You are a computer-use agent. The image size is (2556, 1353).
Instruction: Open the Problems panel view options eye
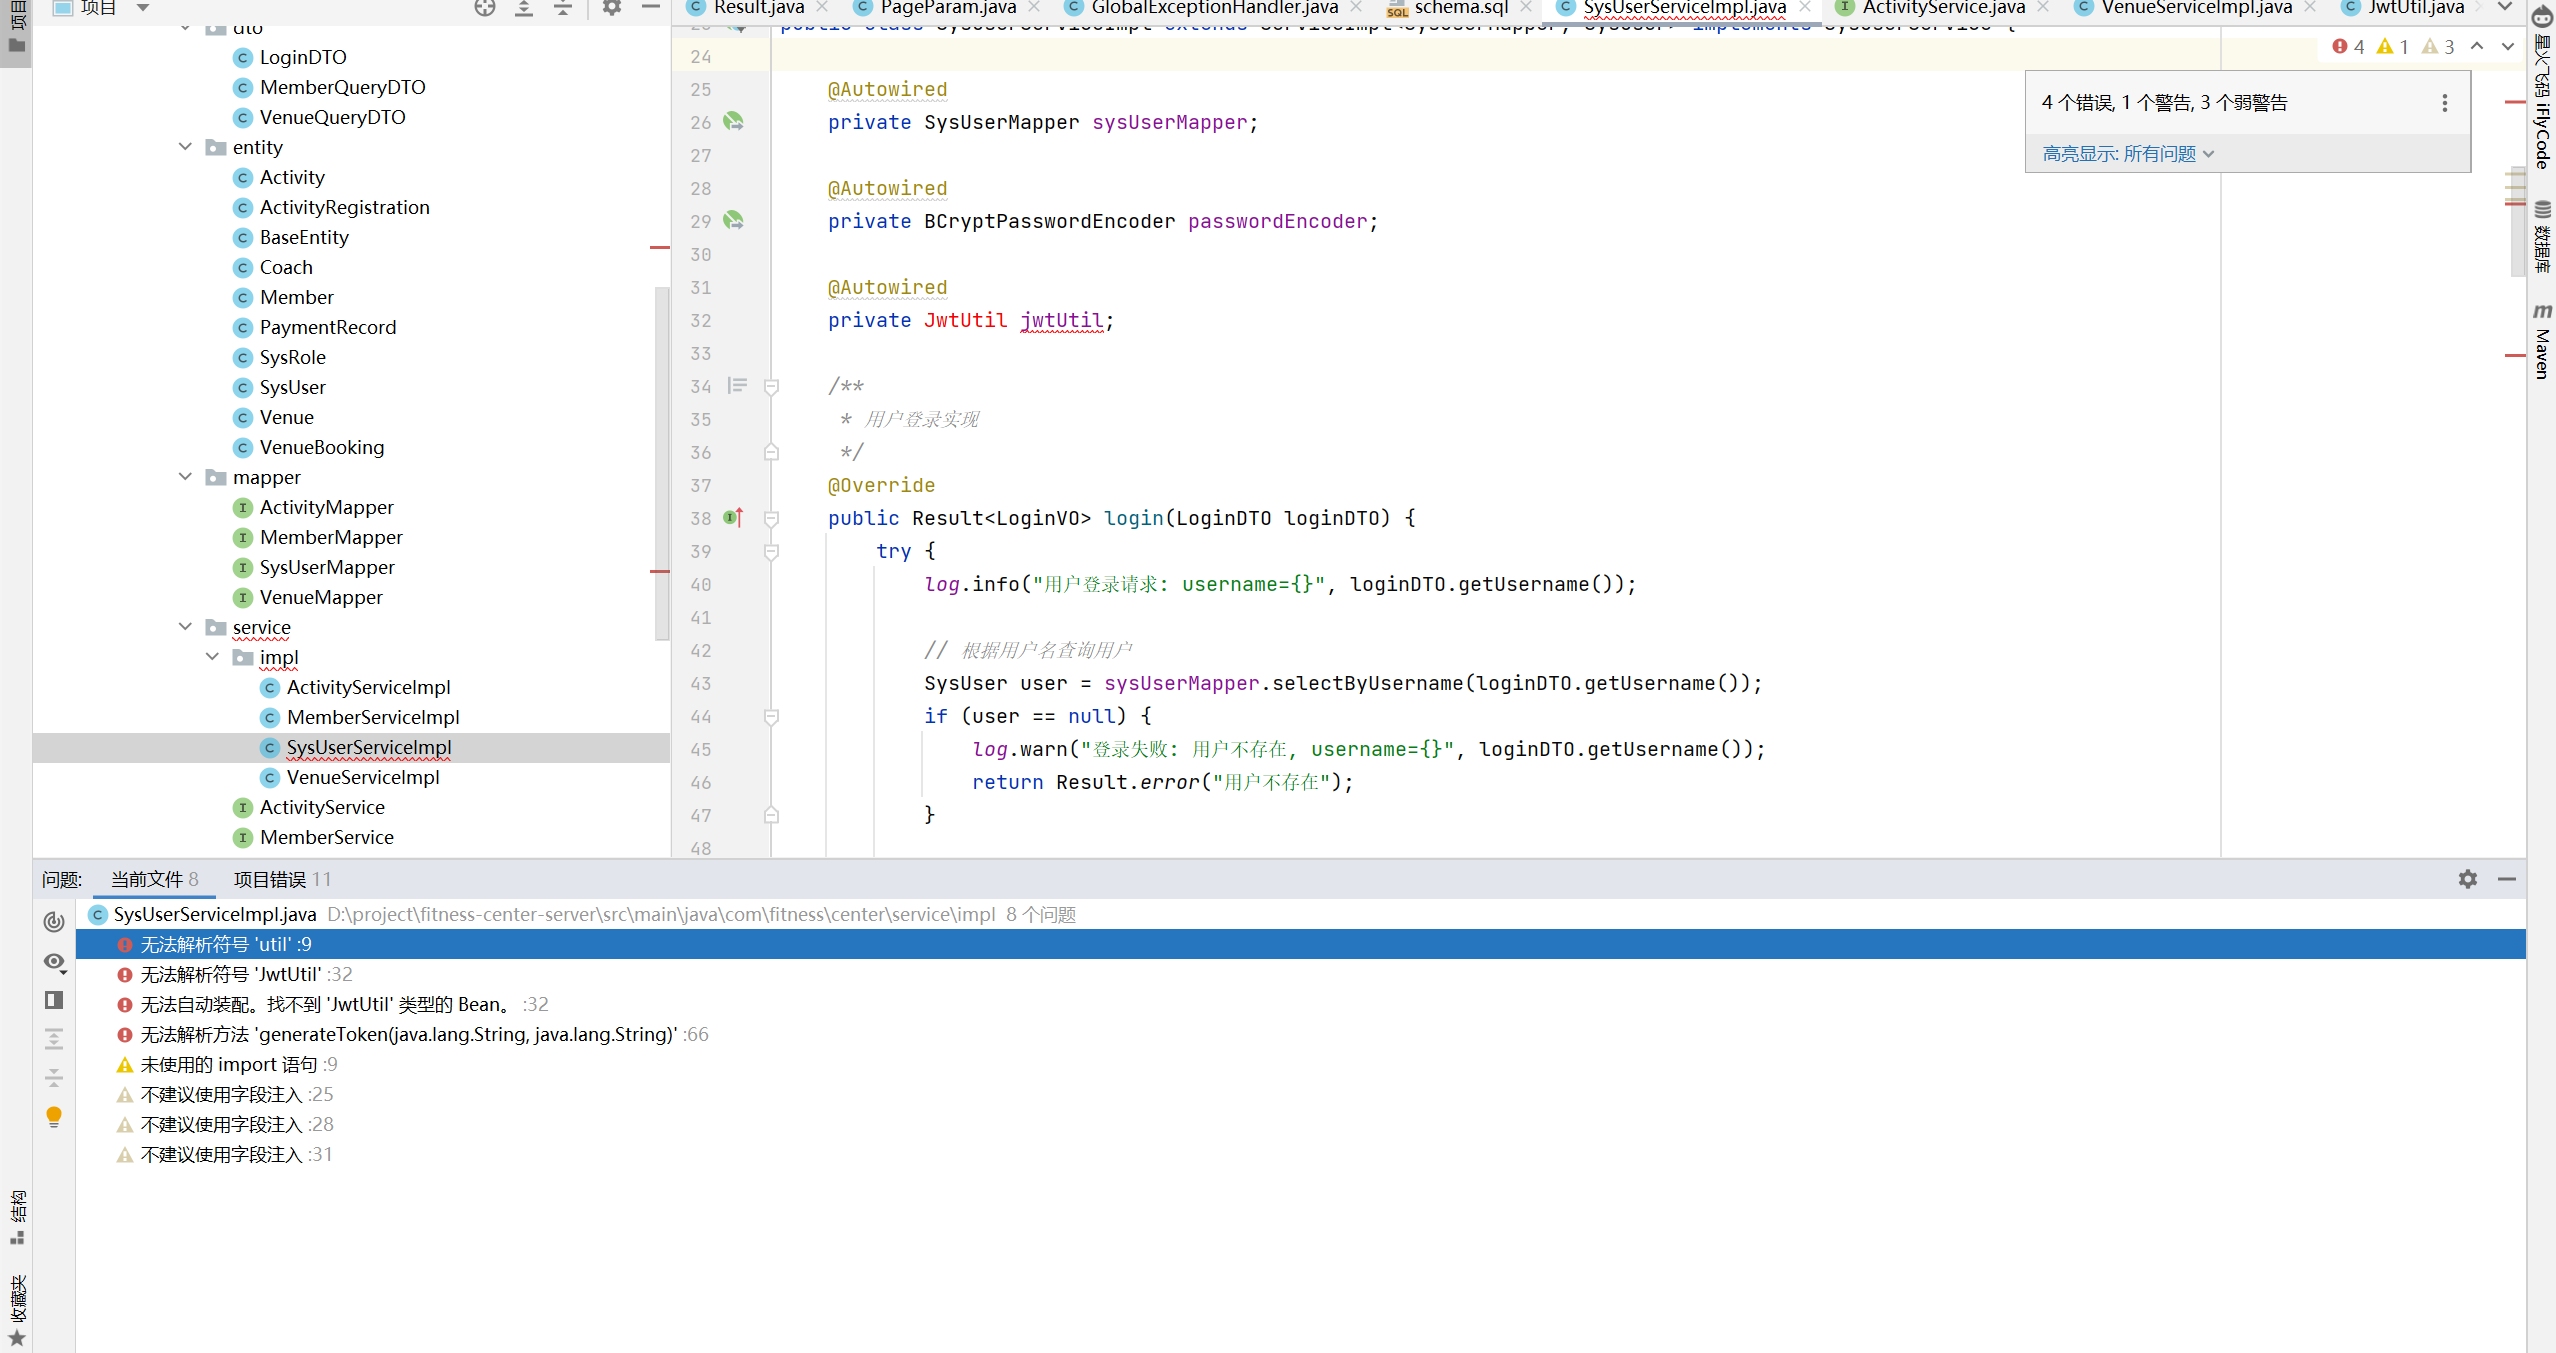(54, 962)
